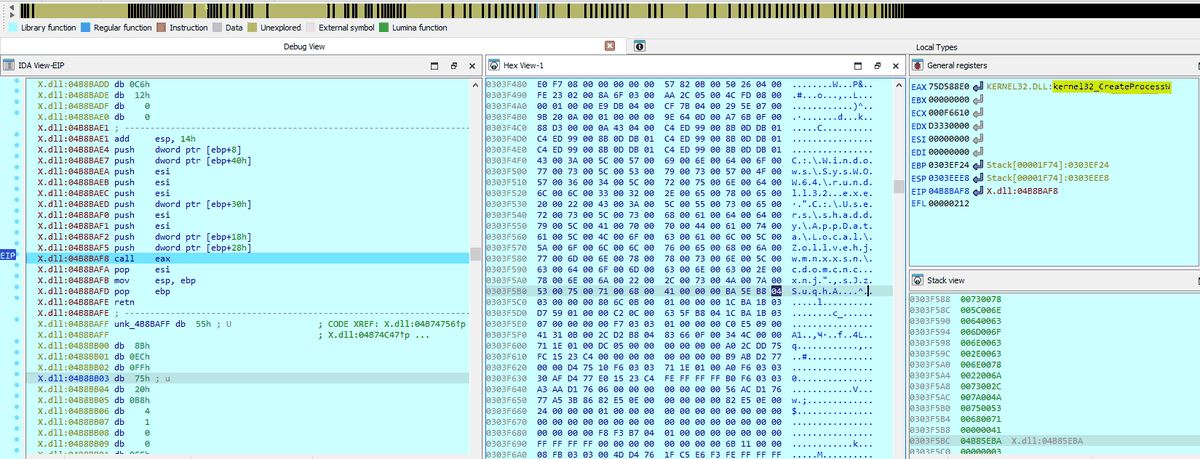Click the Data legend swatch
Viewport: 1200px width, 459px height.
(219, 27)
